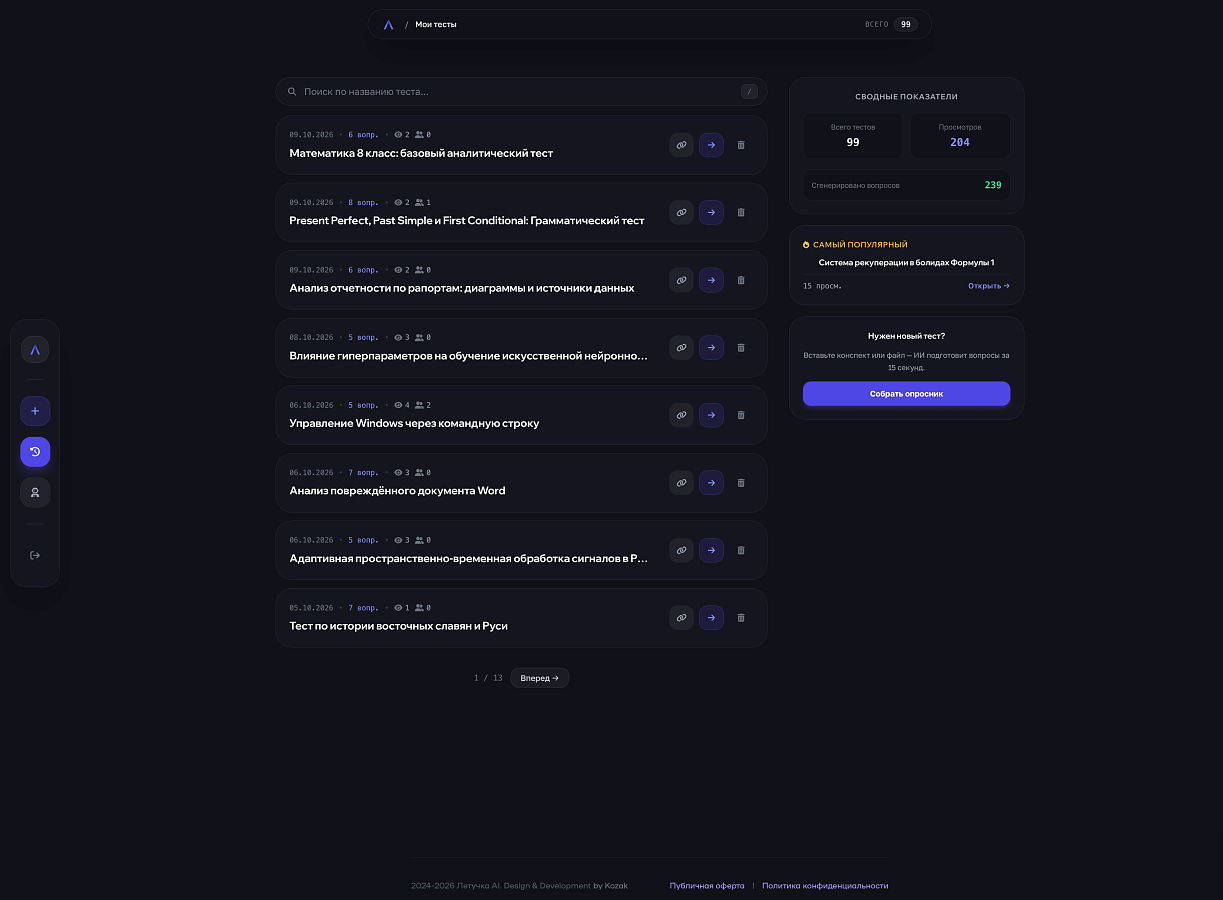1223x900 pixels.
Task: Open the most popular test via Открыть
Action: click(989, 286)
